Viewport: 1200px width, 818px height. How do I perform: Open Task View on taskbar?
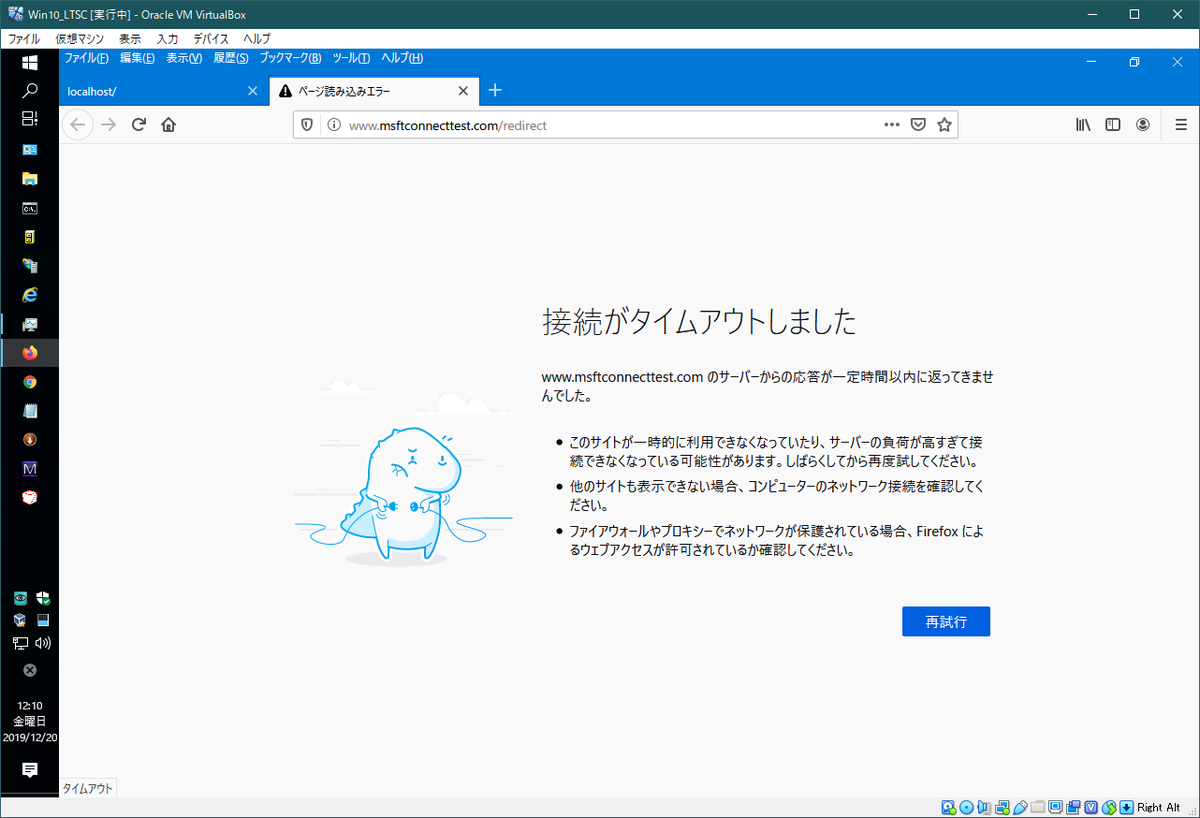pyautogui.click(x=29, y=119)
